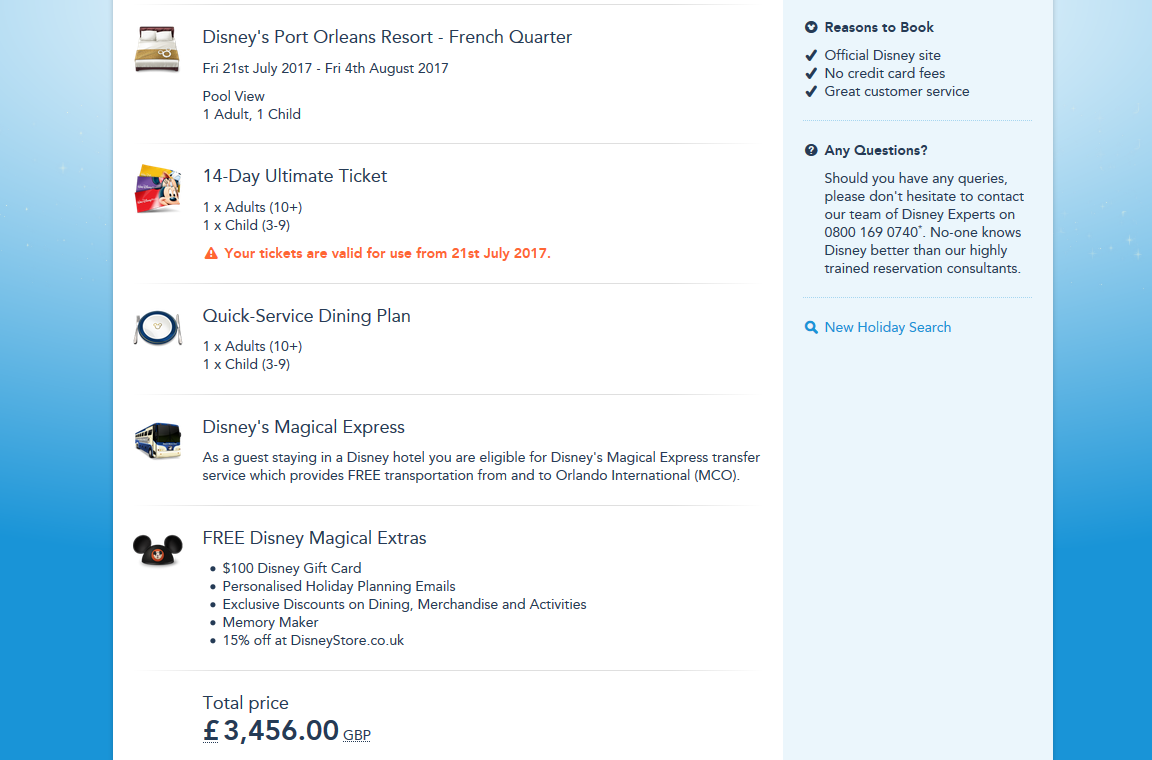Click the FREE Disney Magical Extras heading
The height and width of the screenshot is (760, 1152).
pos(314,538)
